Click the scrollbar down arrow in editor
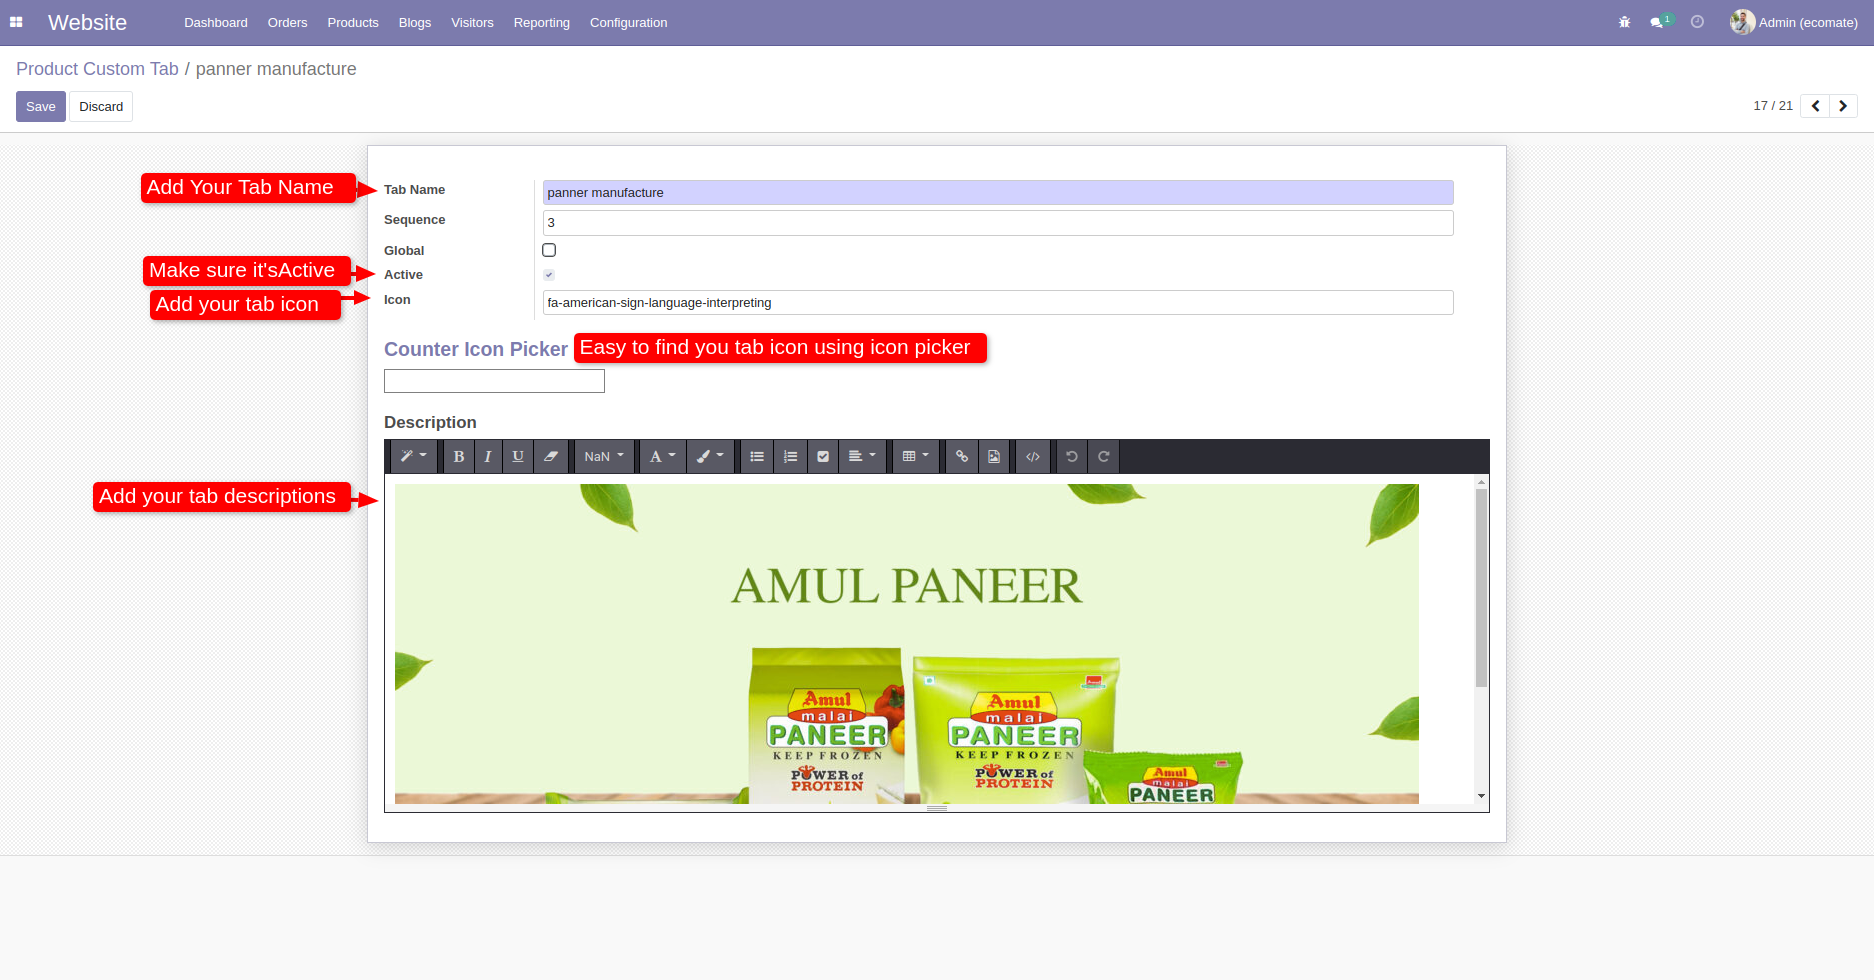This screenshot has width=1874, height=980. 1481,796
